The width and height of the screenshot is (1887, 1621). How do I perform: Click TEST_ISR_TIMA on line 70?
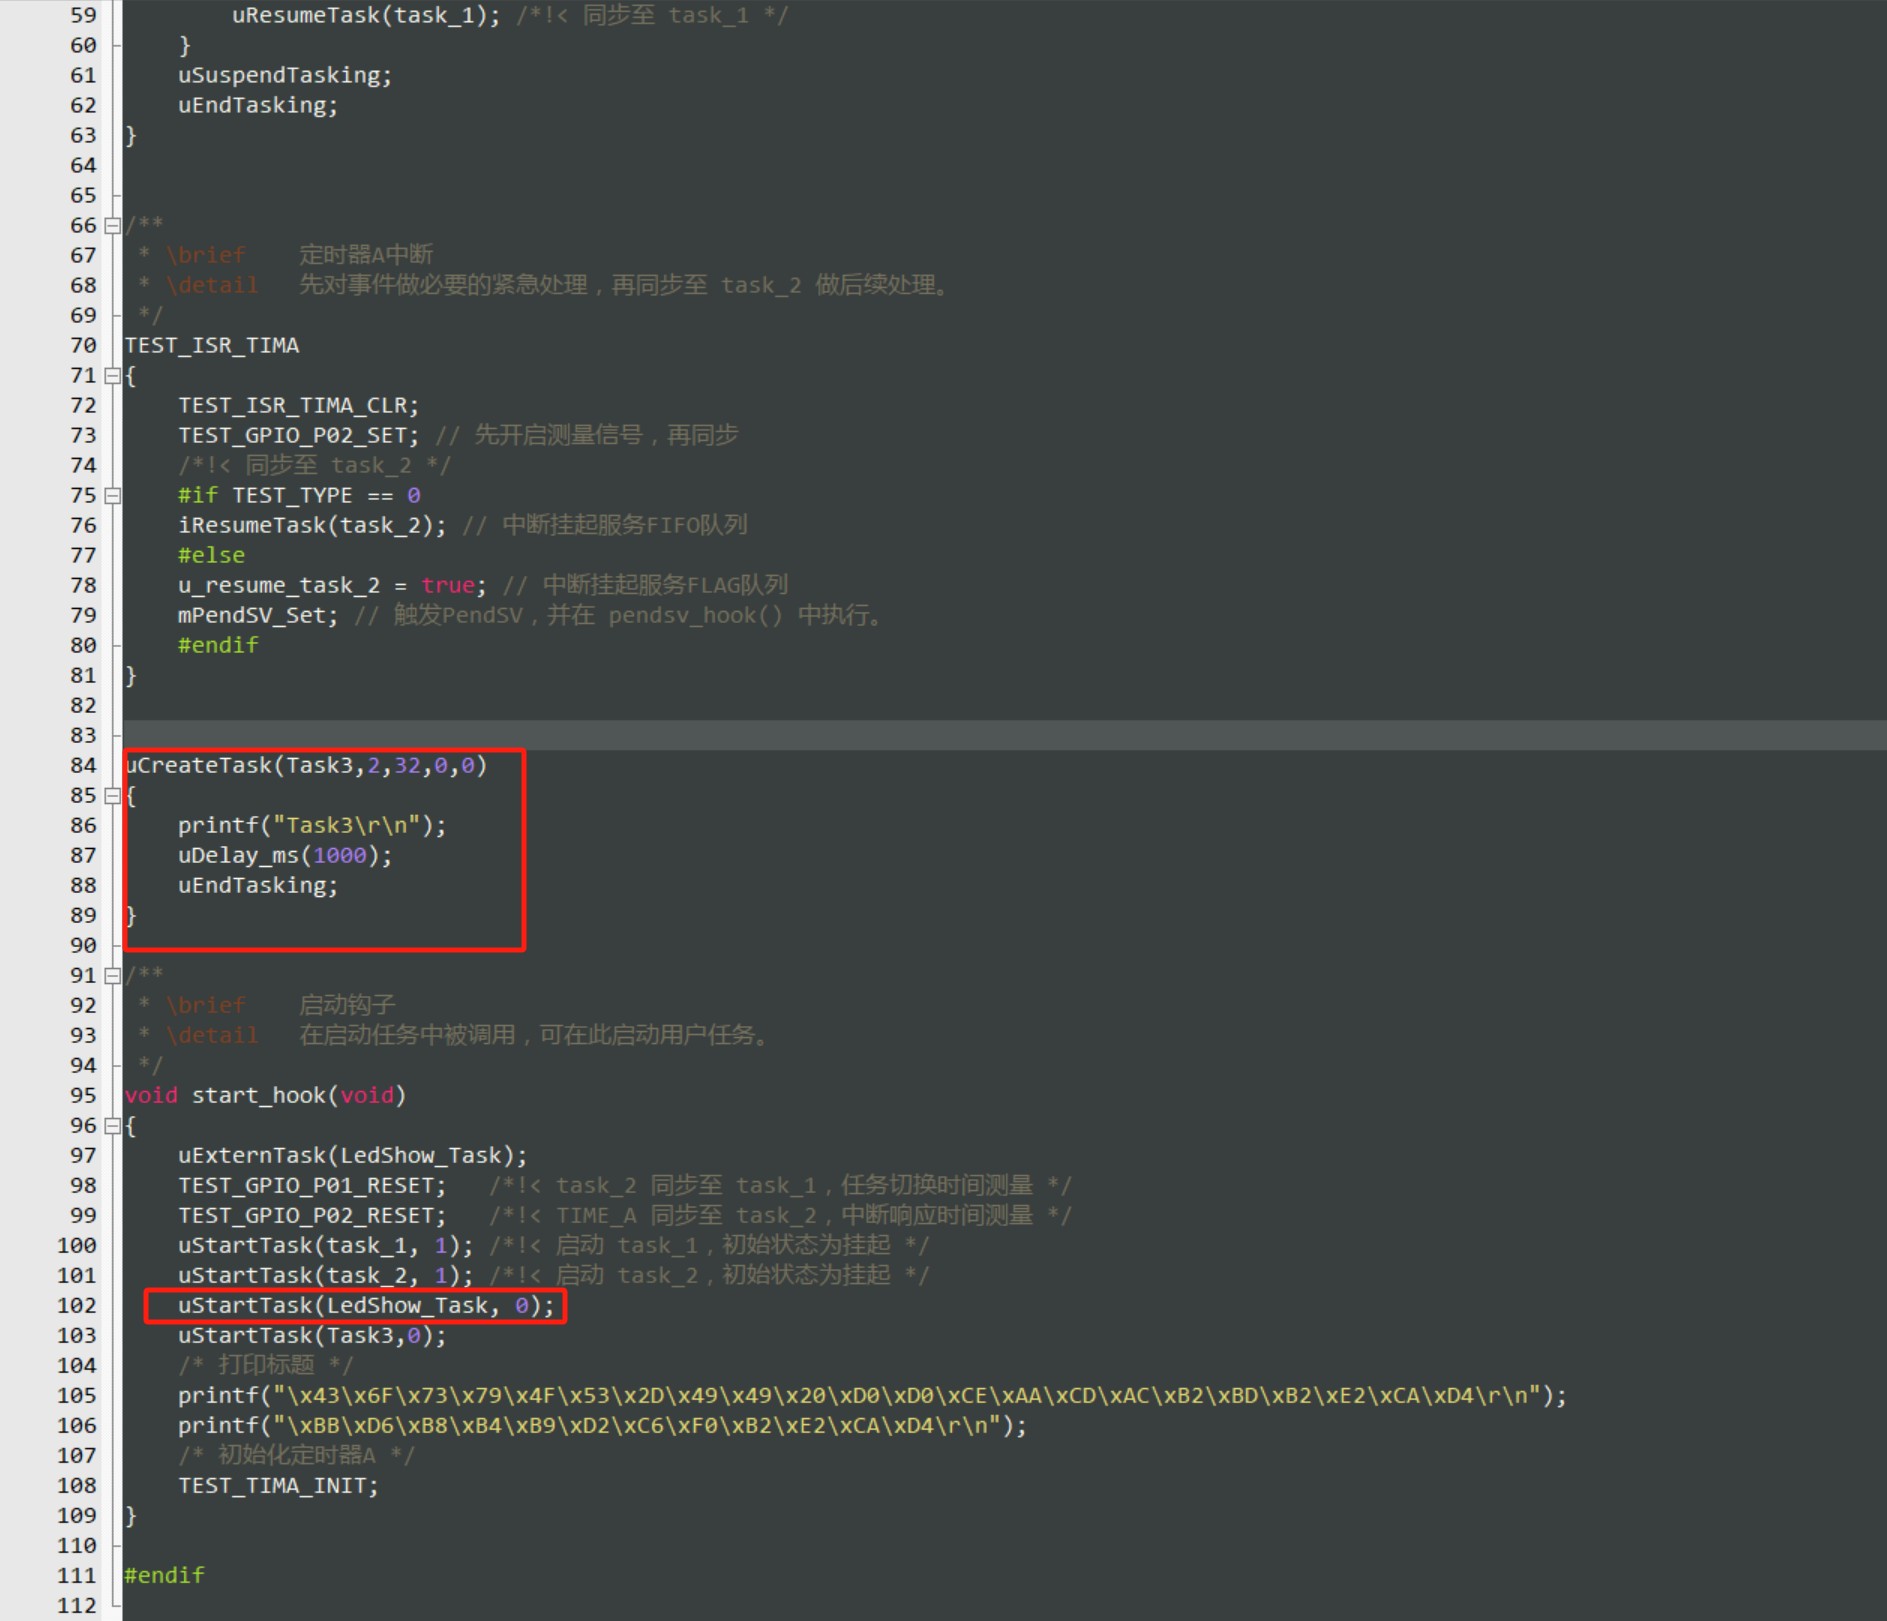tap(212, 345)
